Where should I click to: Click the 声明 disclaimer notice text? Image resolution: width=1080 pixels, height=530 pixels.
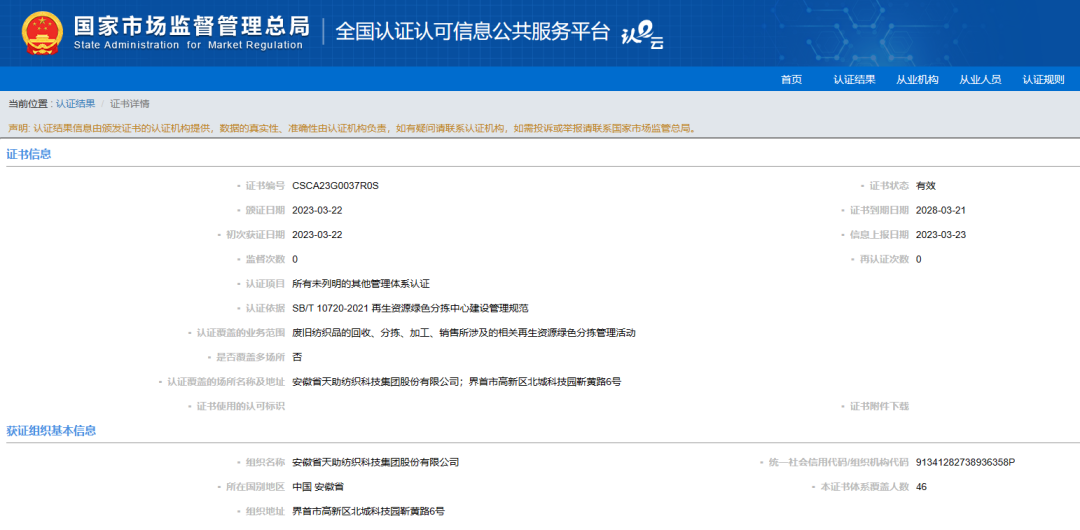pyautogui.click(x=353, y=128)
